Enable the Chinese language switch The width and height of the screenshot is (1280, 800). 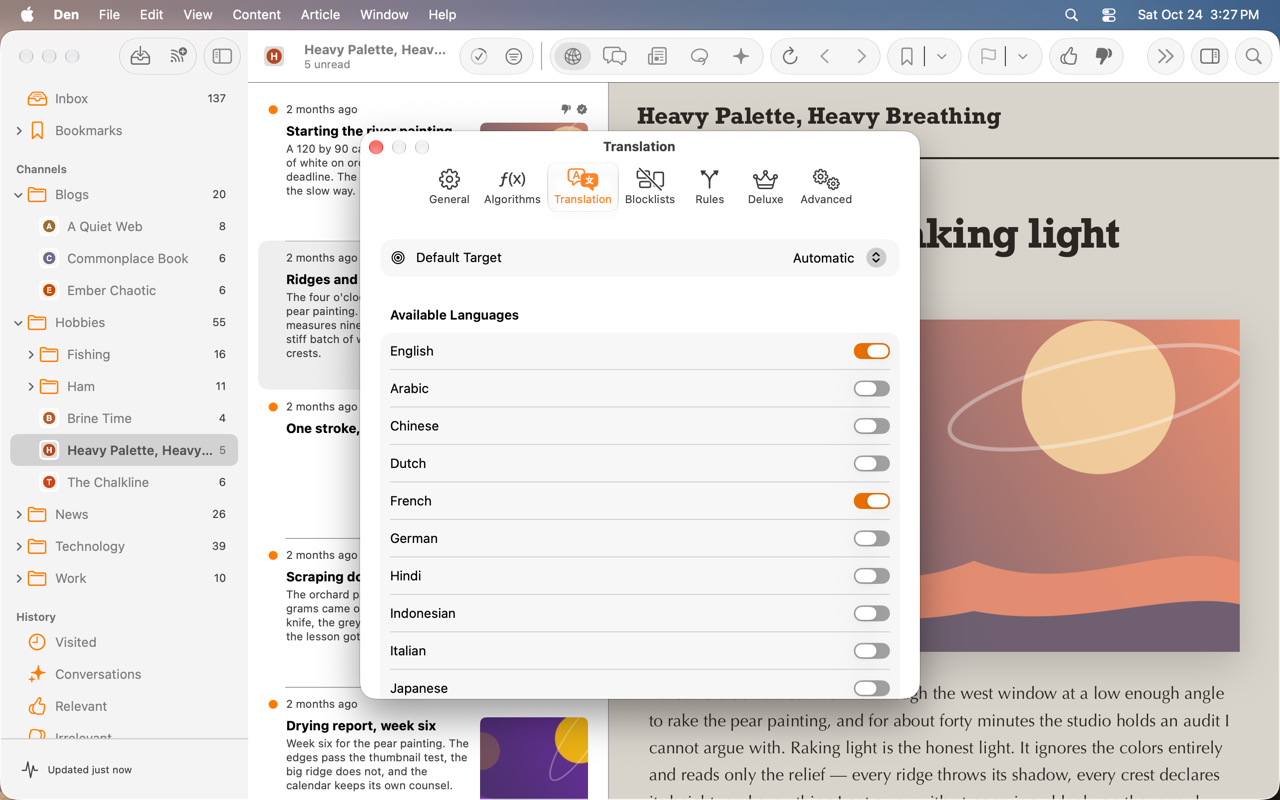click(871, 426)
